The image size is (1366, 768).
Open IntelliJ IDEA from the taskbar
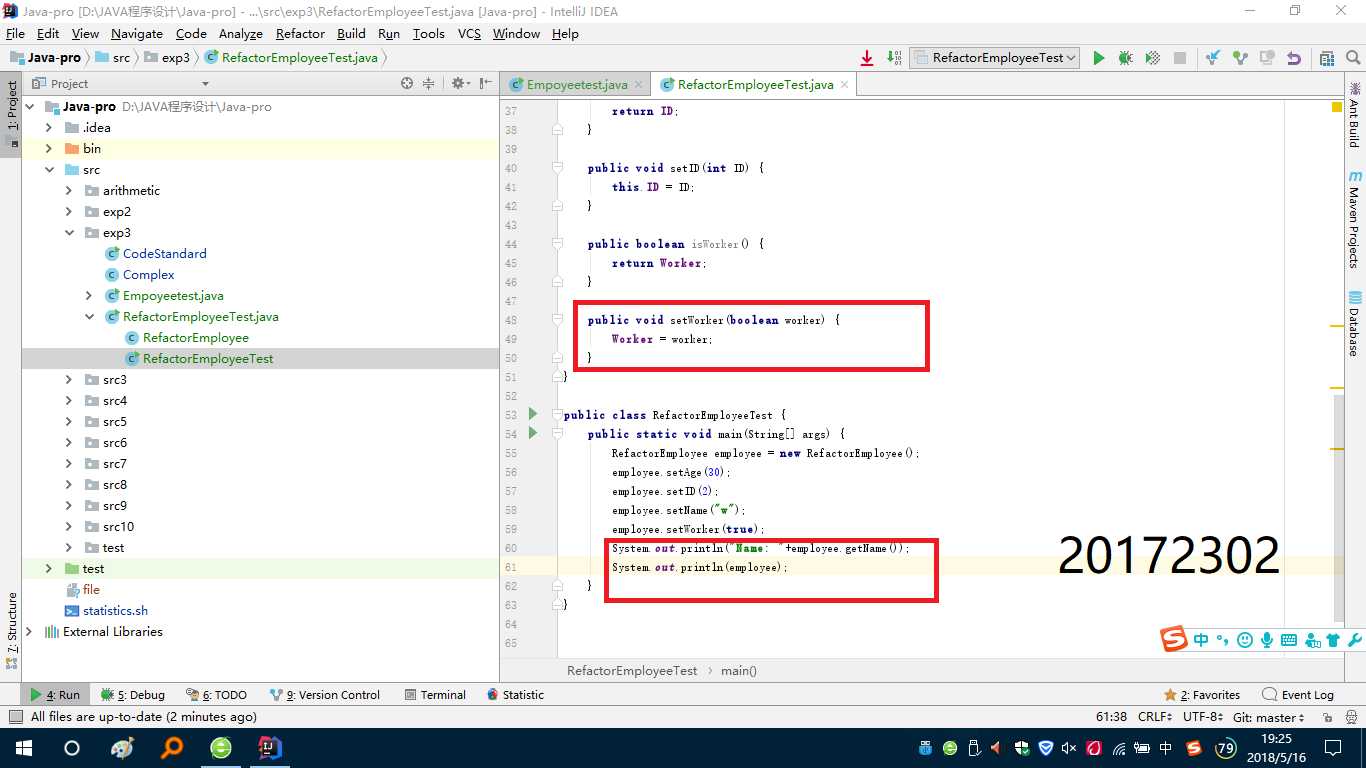270,748
